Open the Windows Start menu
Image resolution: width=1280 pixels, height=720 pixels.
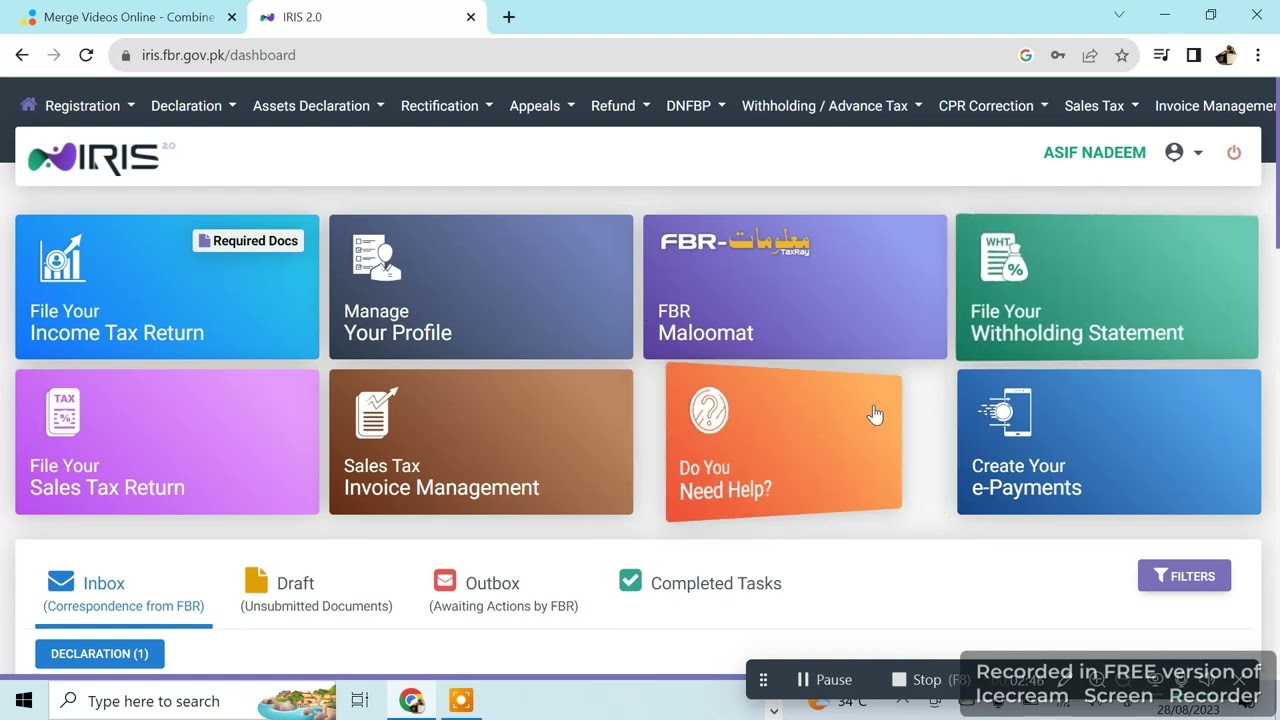pyautogui.click(x=24, y=701)
